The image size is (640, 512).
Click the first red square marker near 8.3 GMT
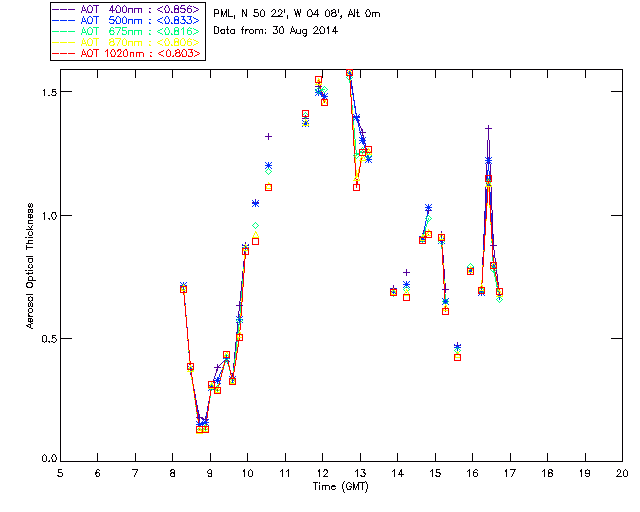[183, 289]
